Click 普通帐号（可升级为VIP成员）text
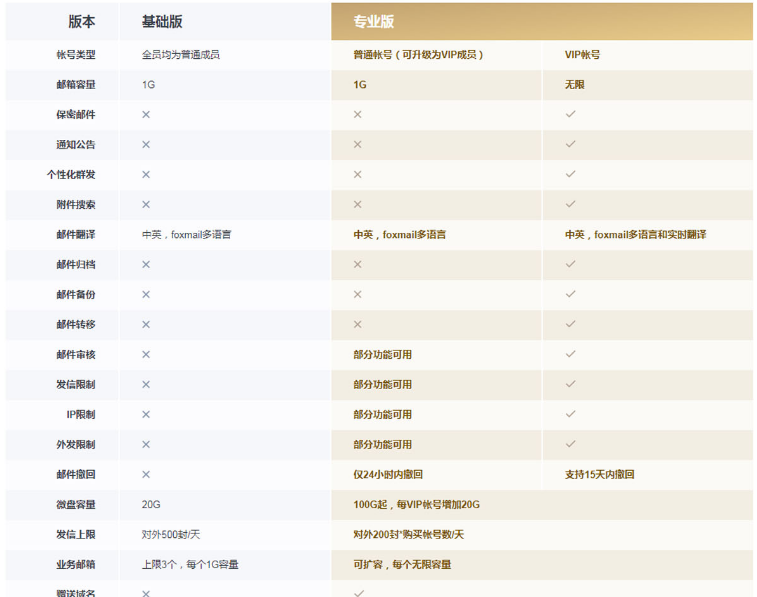 pyautogui.click(x=424, y=55)
